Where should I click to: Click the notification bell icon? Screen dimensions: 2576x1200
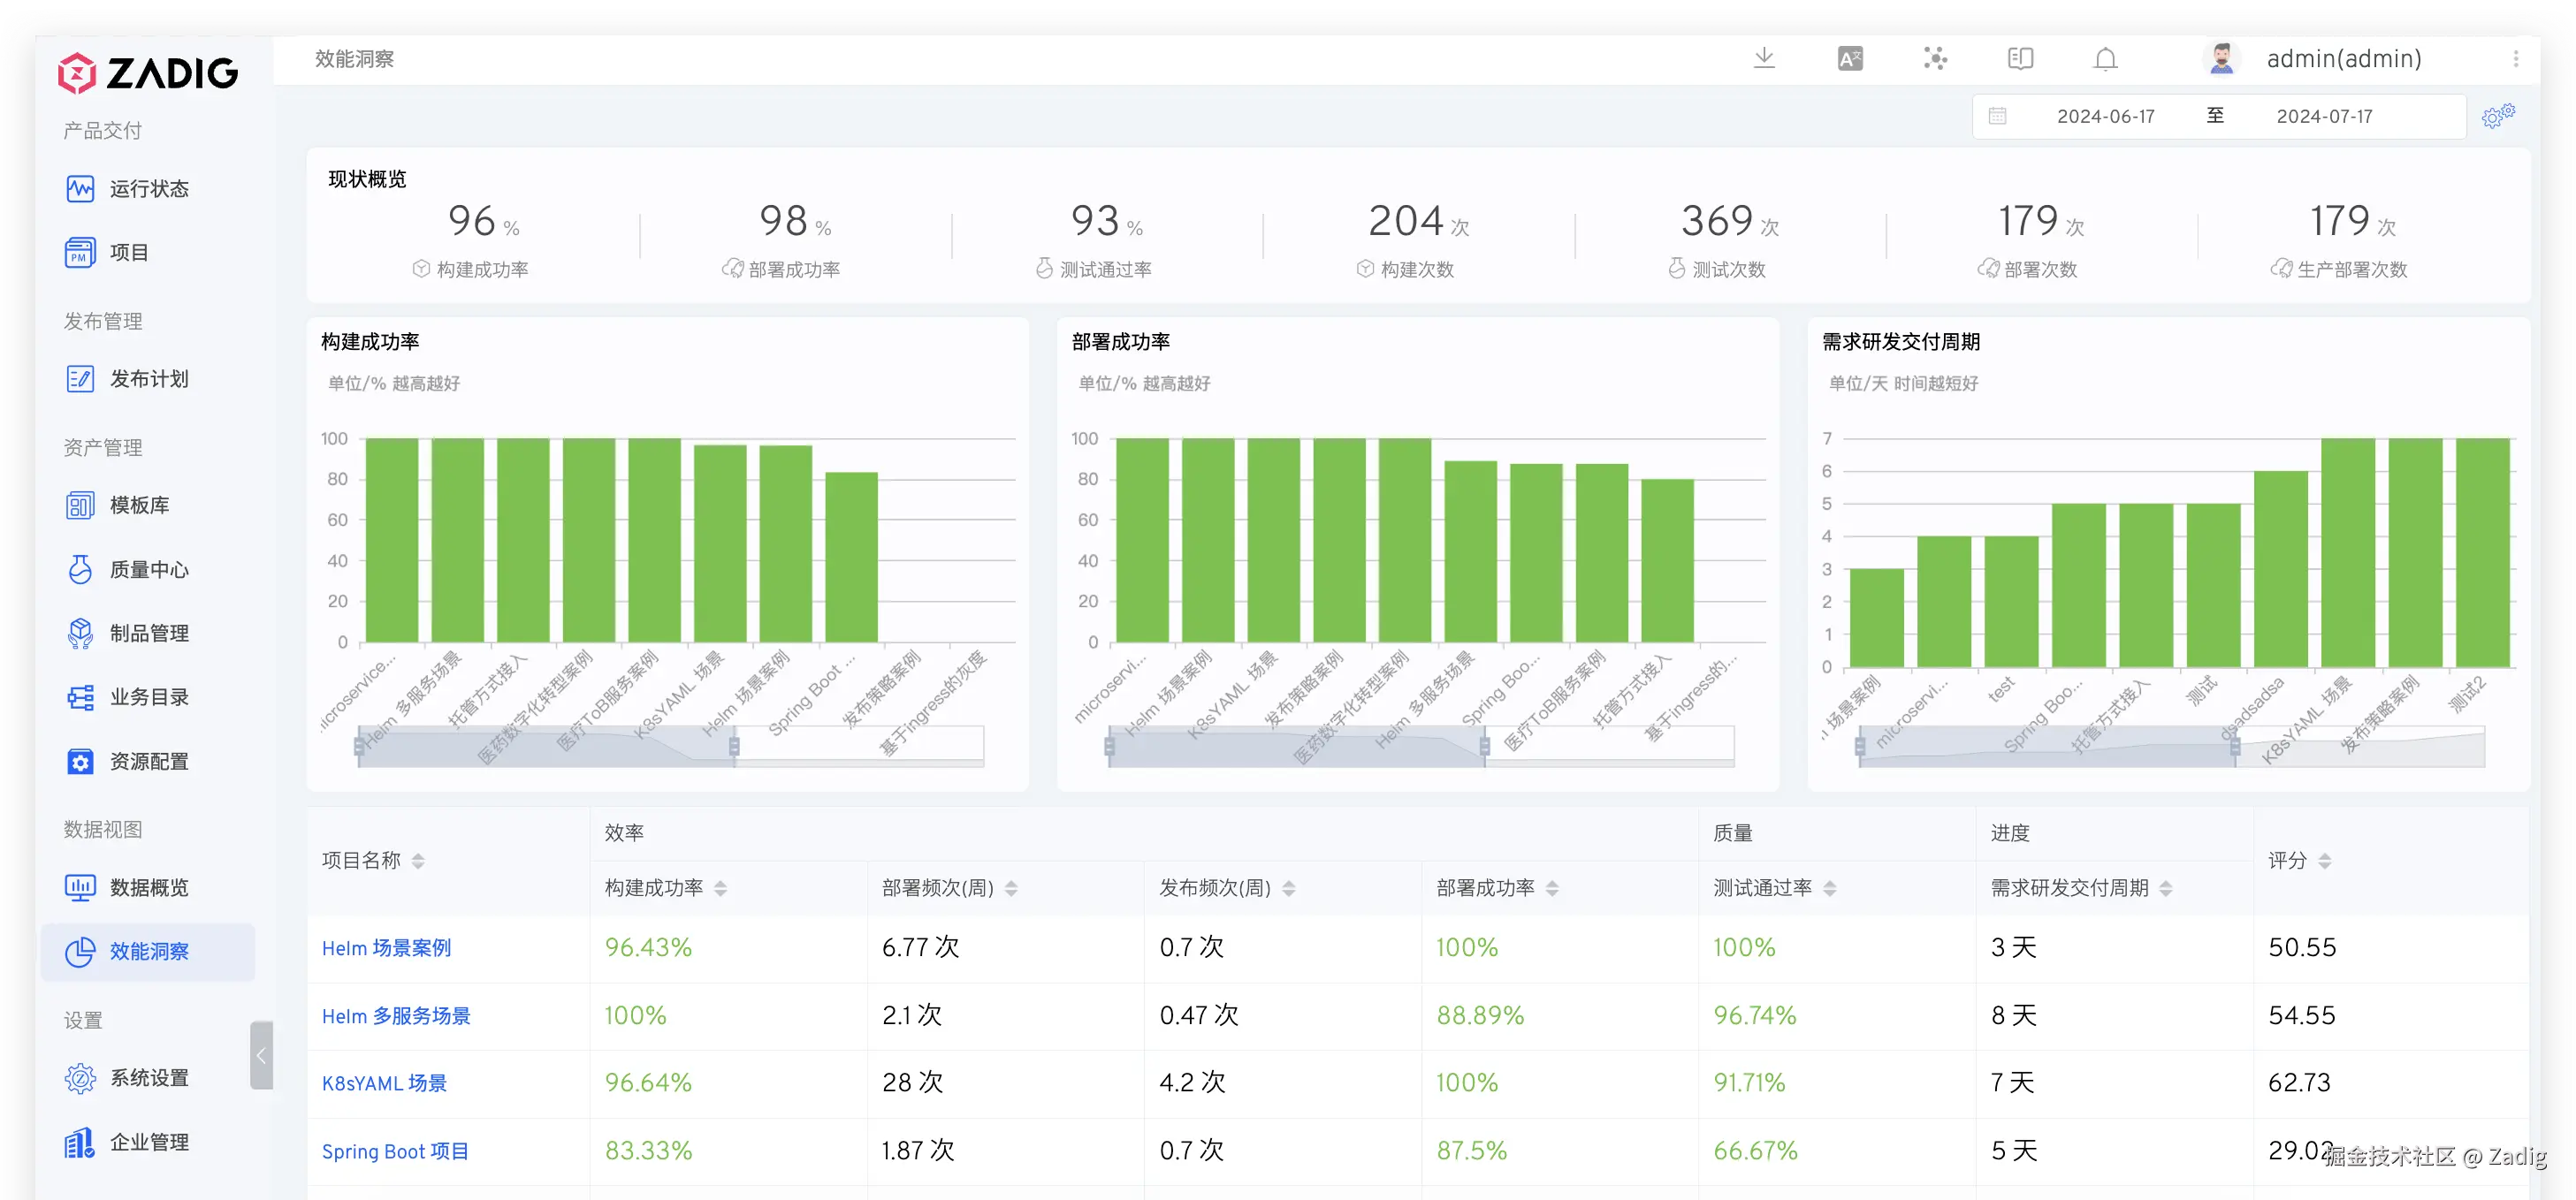coord(2105,59)
